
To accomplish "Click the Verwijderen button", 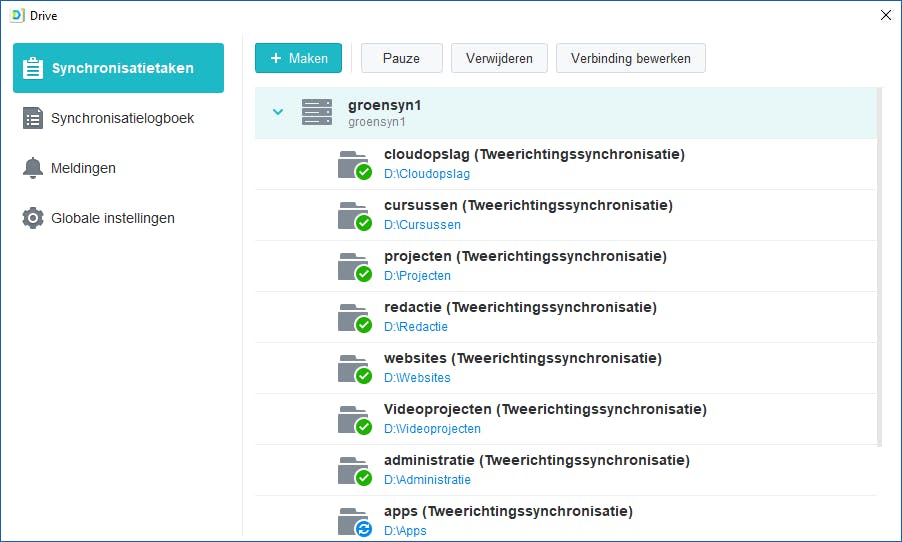I will point(499,58).
